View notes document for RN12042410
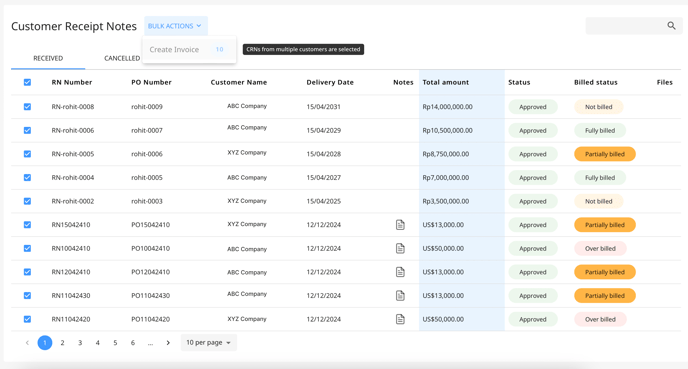Screen dimensions: 688x369 (x=400, y=272)
